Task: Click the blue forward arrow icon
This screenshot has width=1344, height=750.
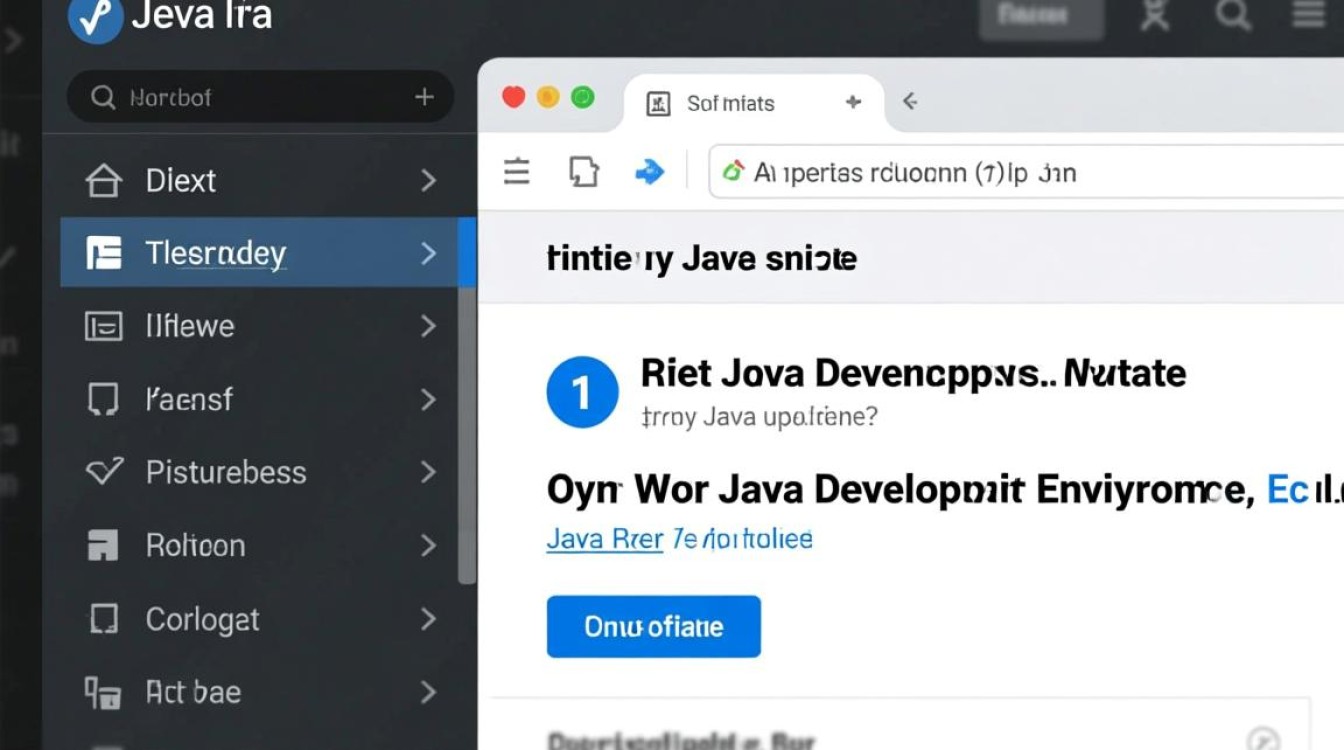Action: click(650, 171)
